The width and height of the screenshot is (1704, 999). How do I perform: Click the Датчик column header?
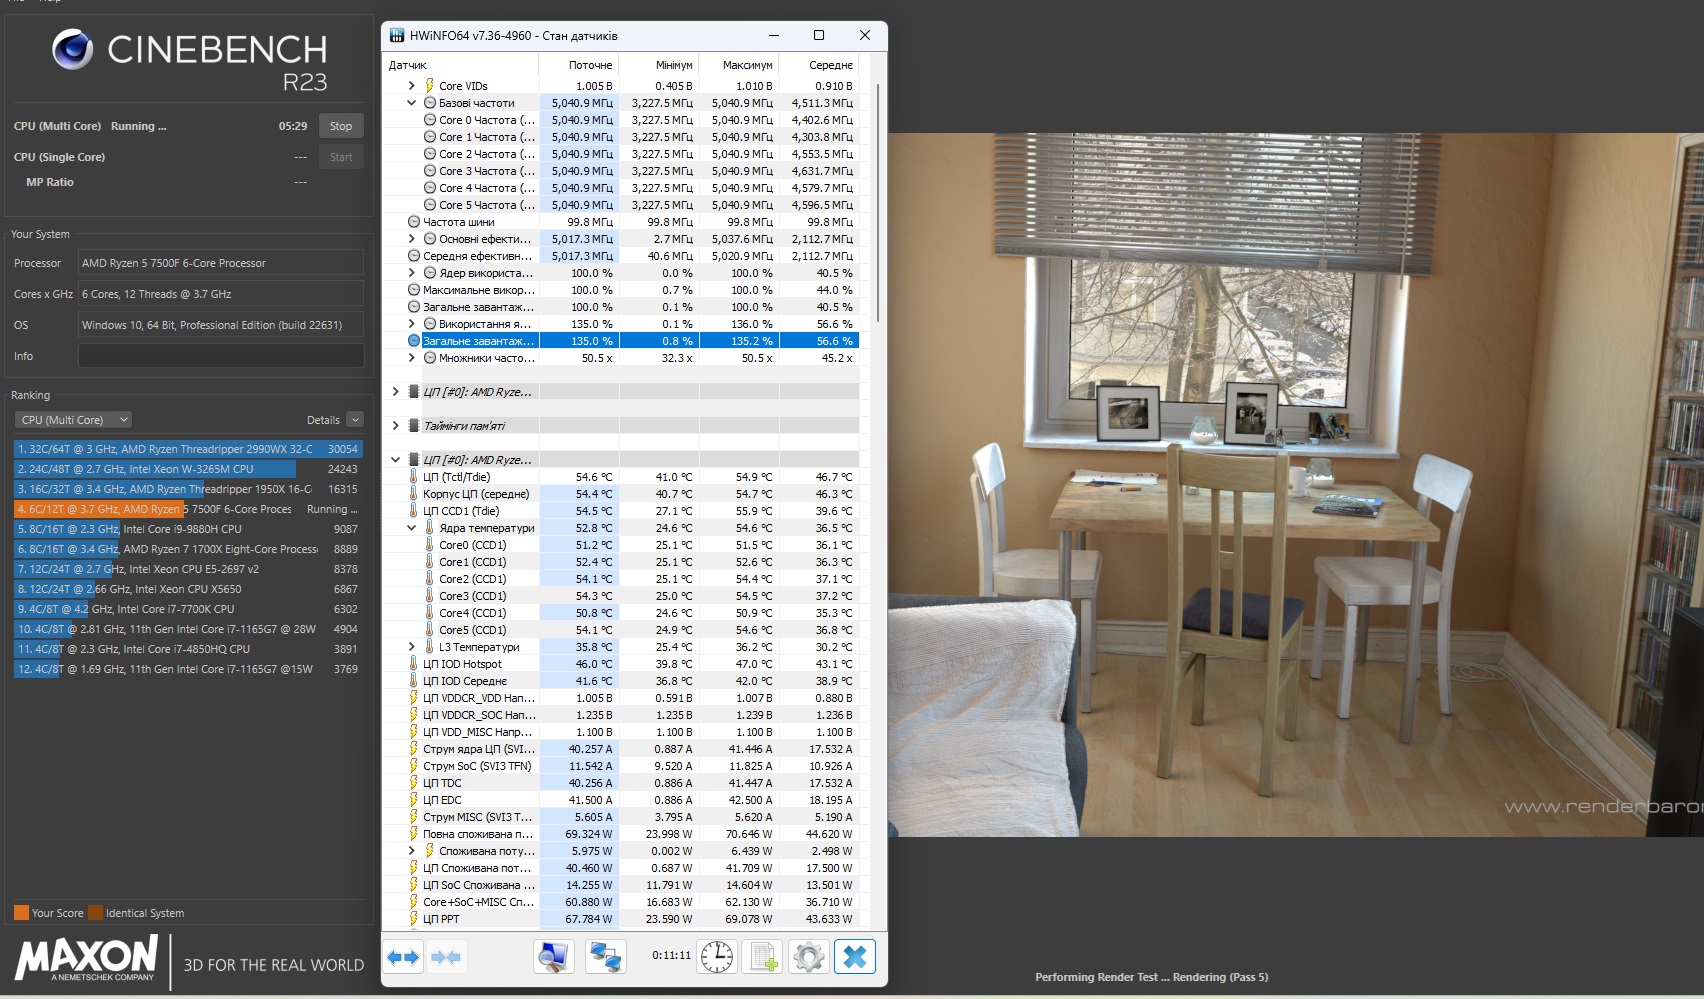[460, 65]
